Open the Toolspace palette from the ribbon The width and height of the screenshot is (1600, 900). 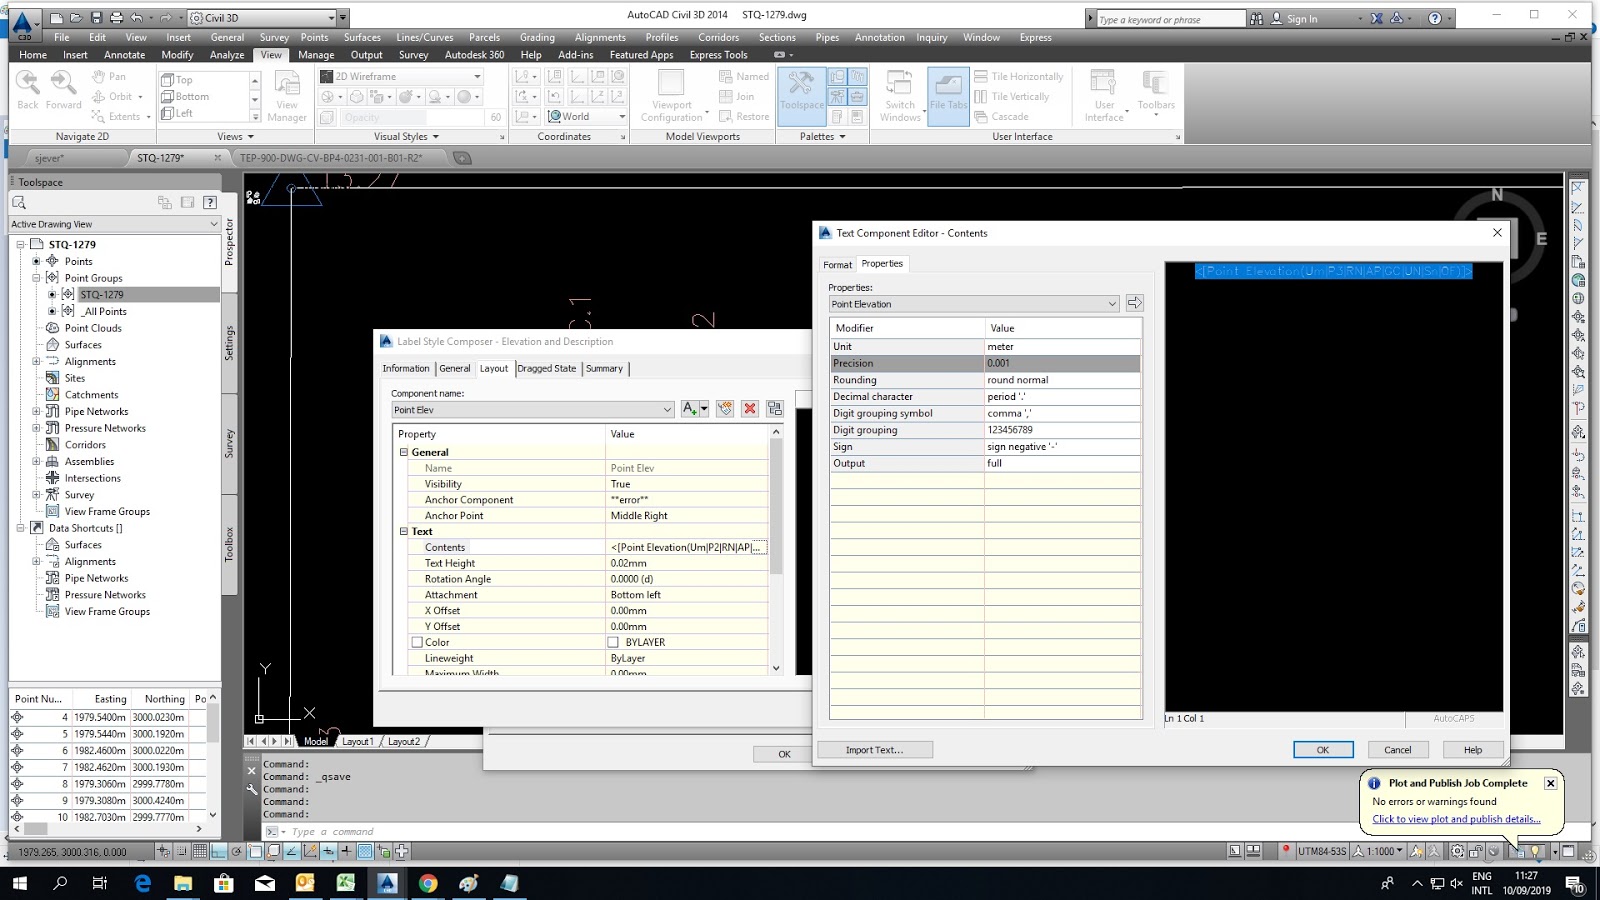[800, 95]
